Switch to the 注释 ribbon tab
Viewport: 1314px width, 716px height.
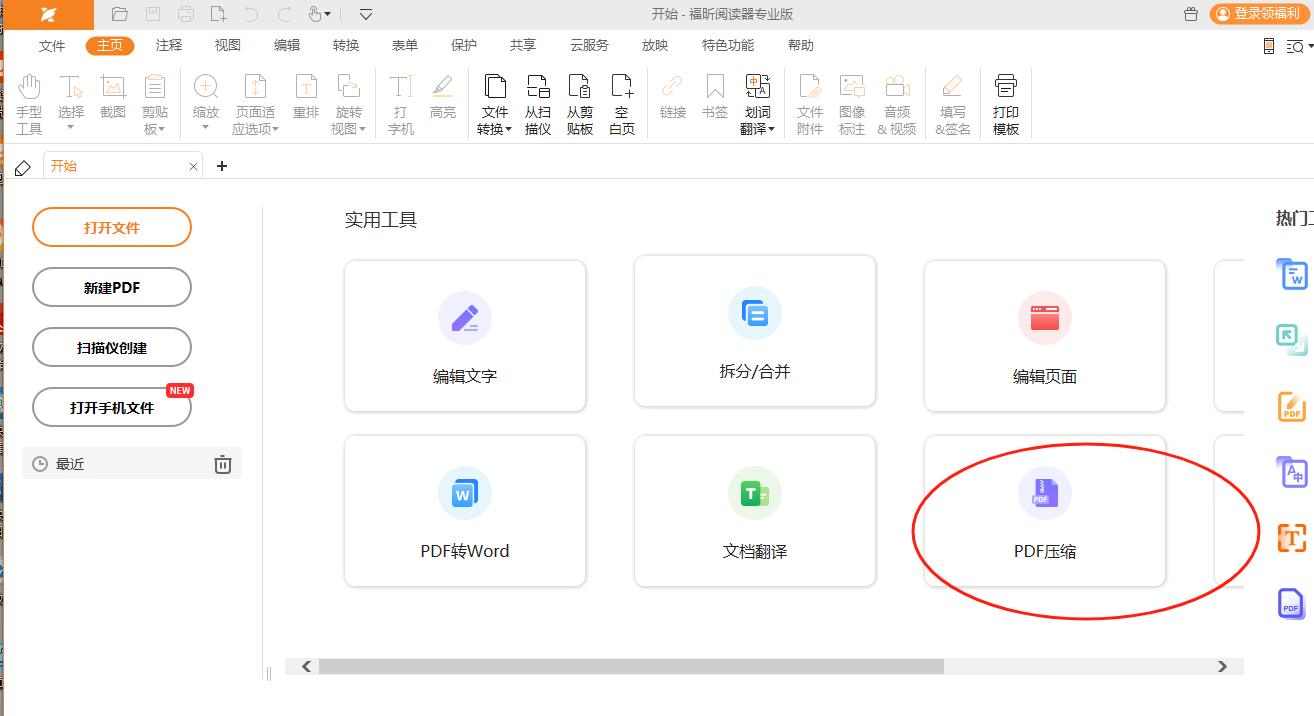[x=169, y=45]
